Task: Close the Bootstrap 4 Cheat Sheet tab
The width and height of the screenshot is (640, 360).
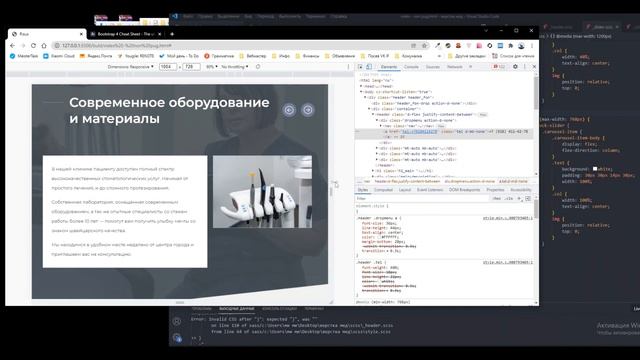Action: (x=160, y=34)
